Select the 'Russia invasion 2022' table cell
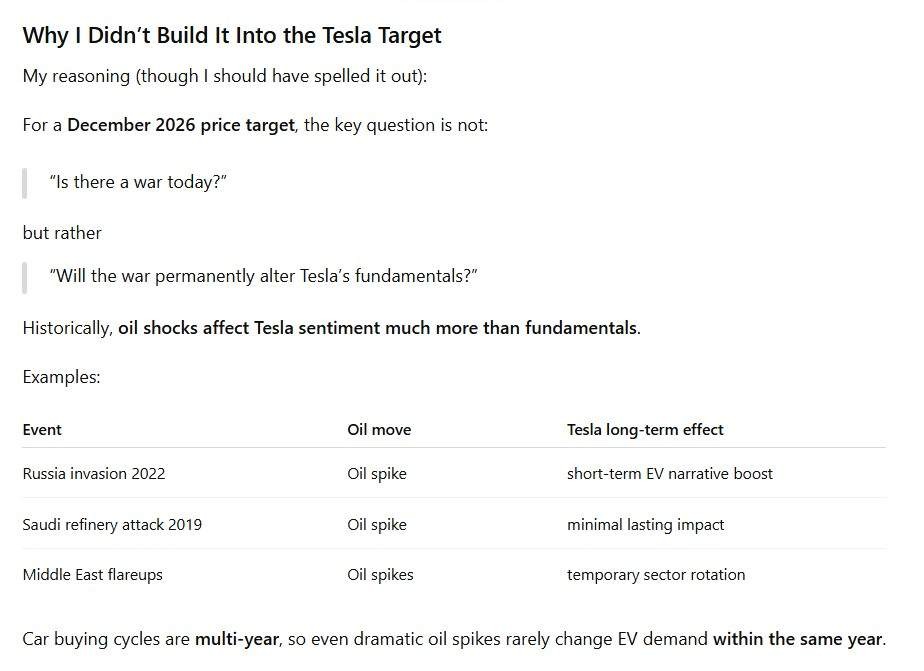The image size is (924, 671). [94, 474]
